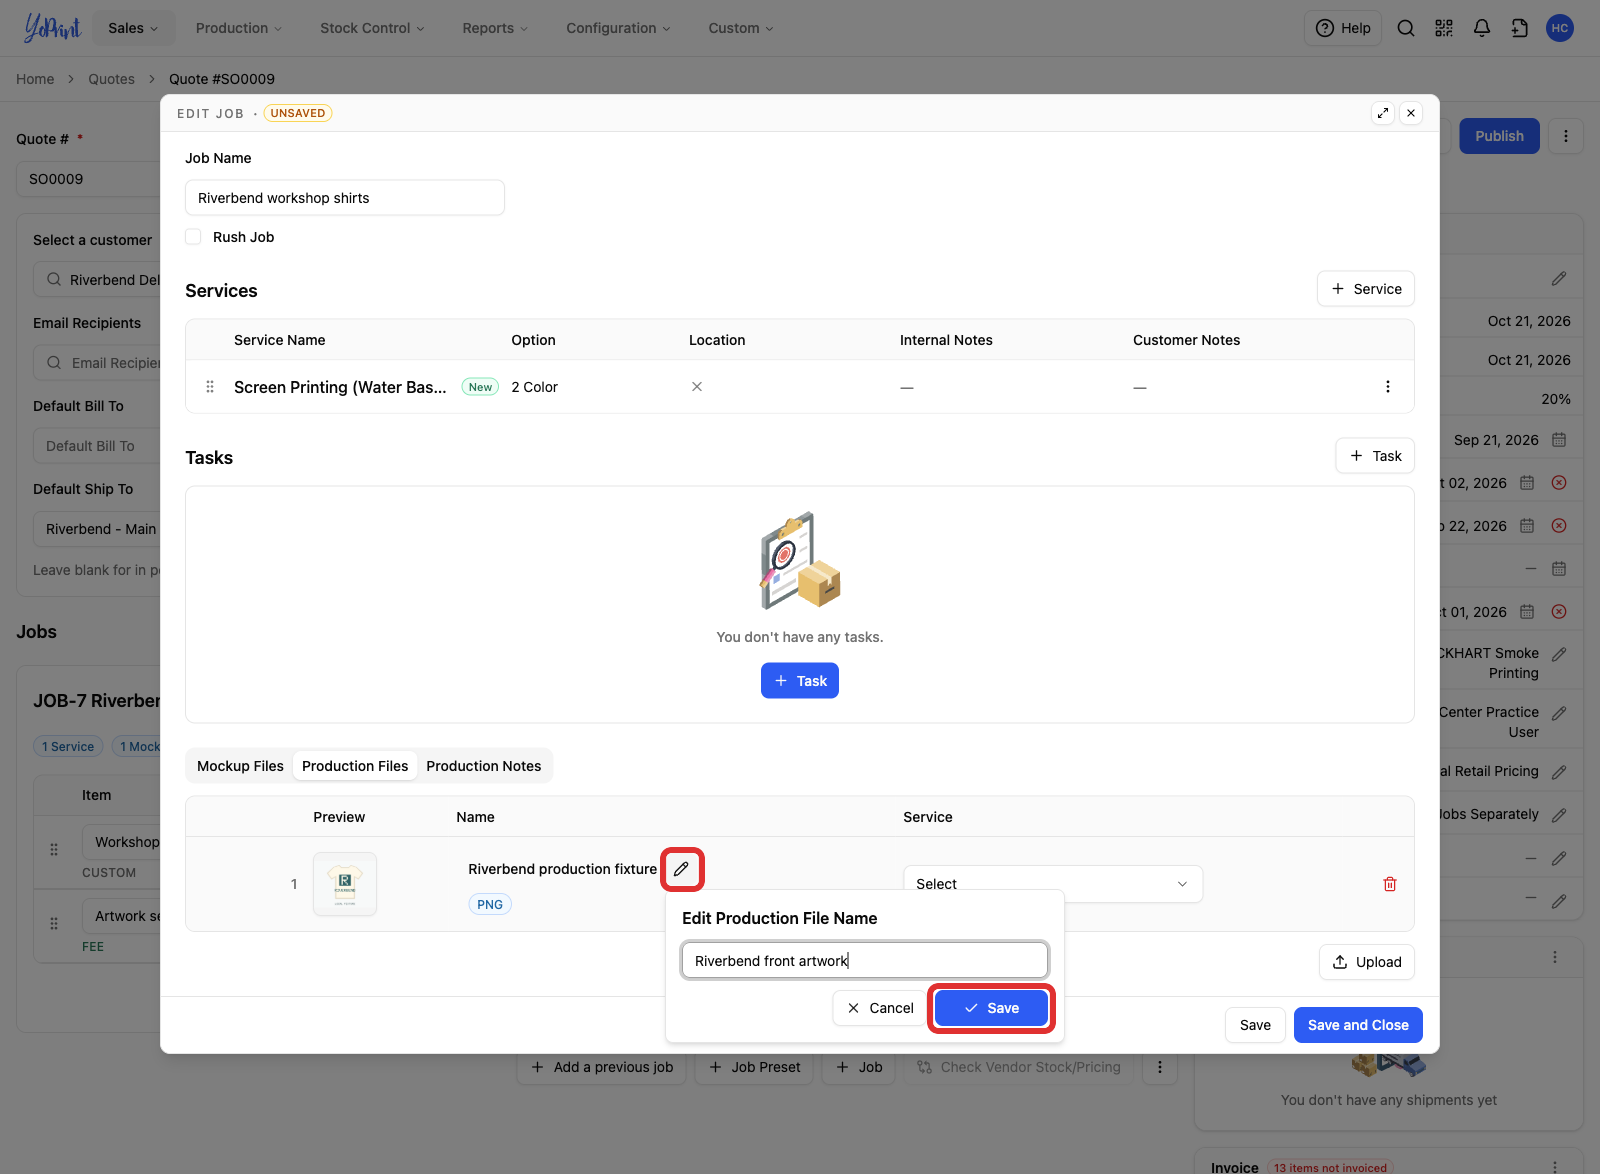Grab the drag handle of Screen Printing row
1600x1174 pixels.
210,387
